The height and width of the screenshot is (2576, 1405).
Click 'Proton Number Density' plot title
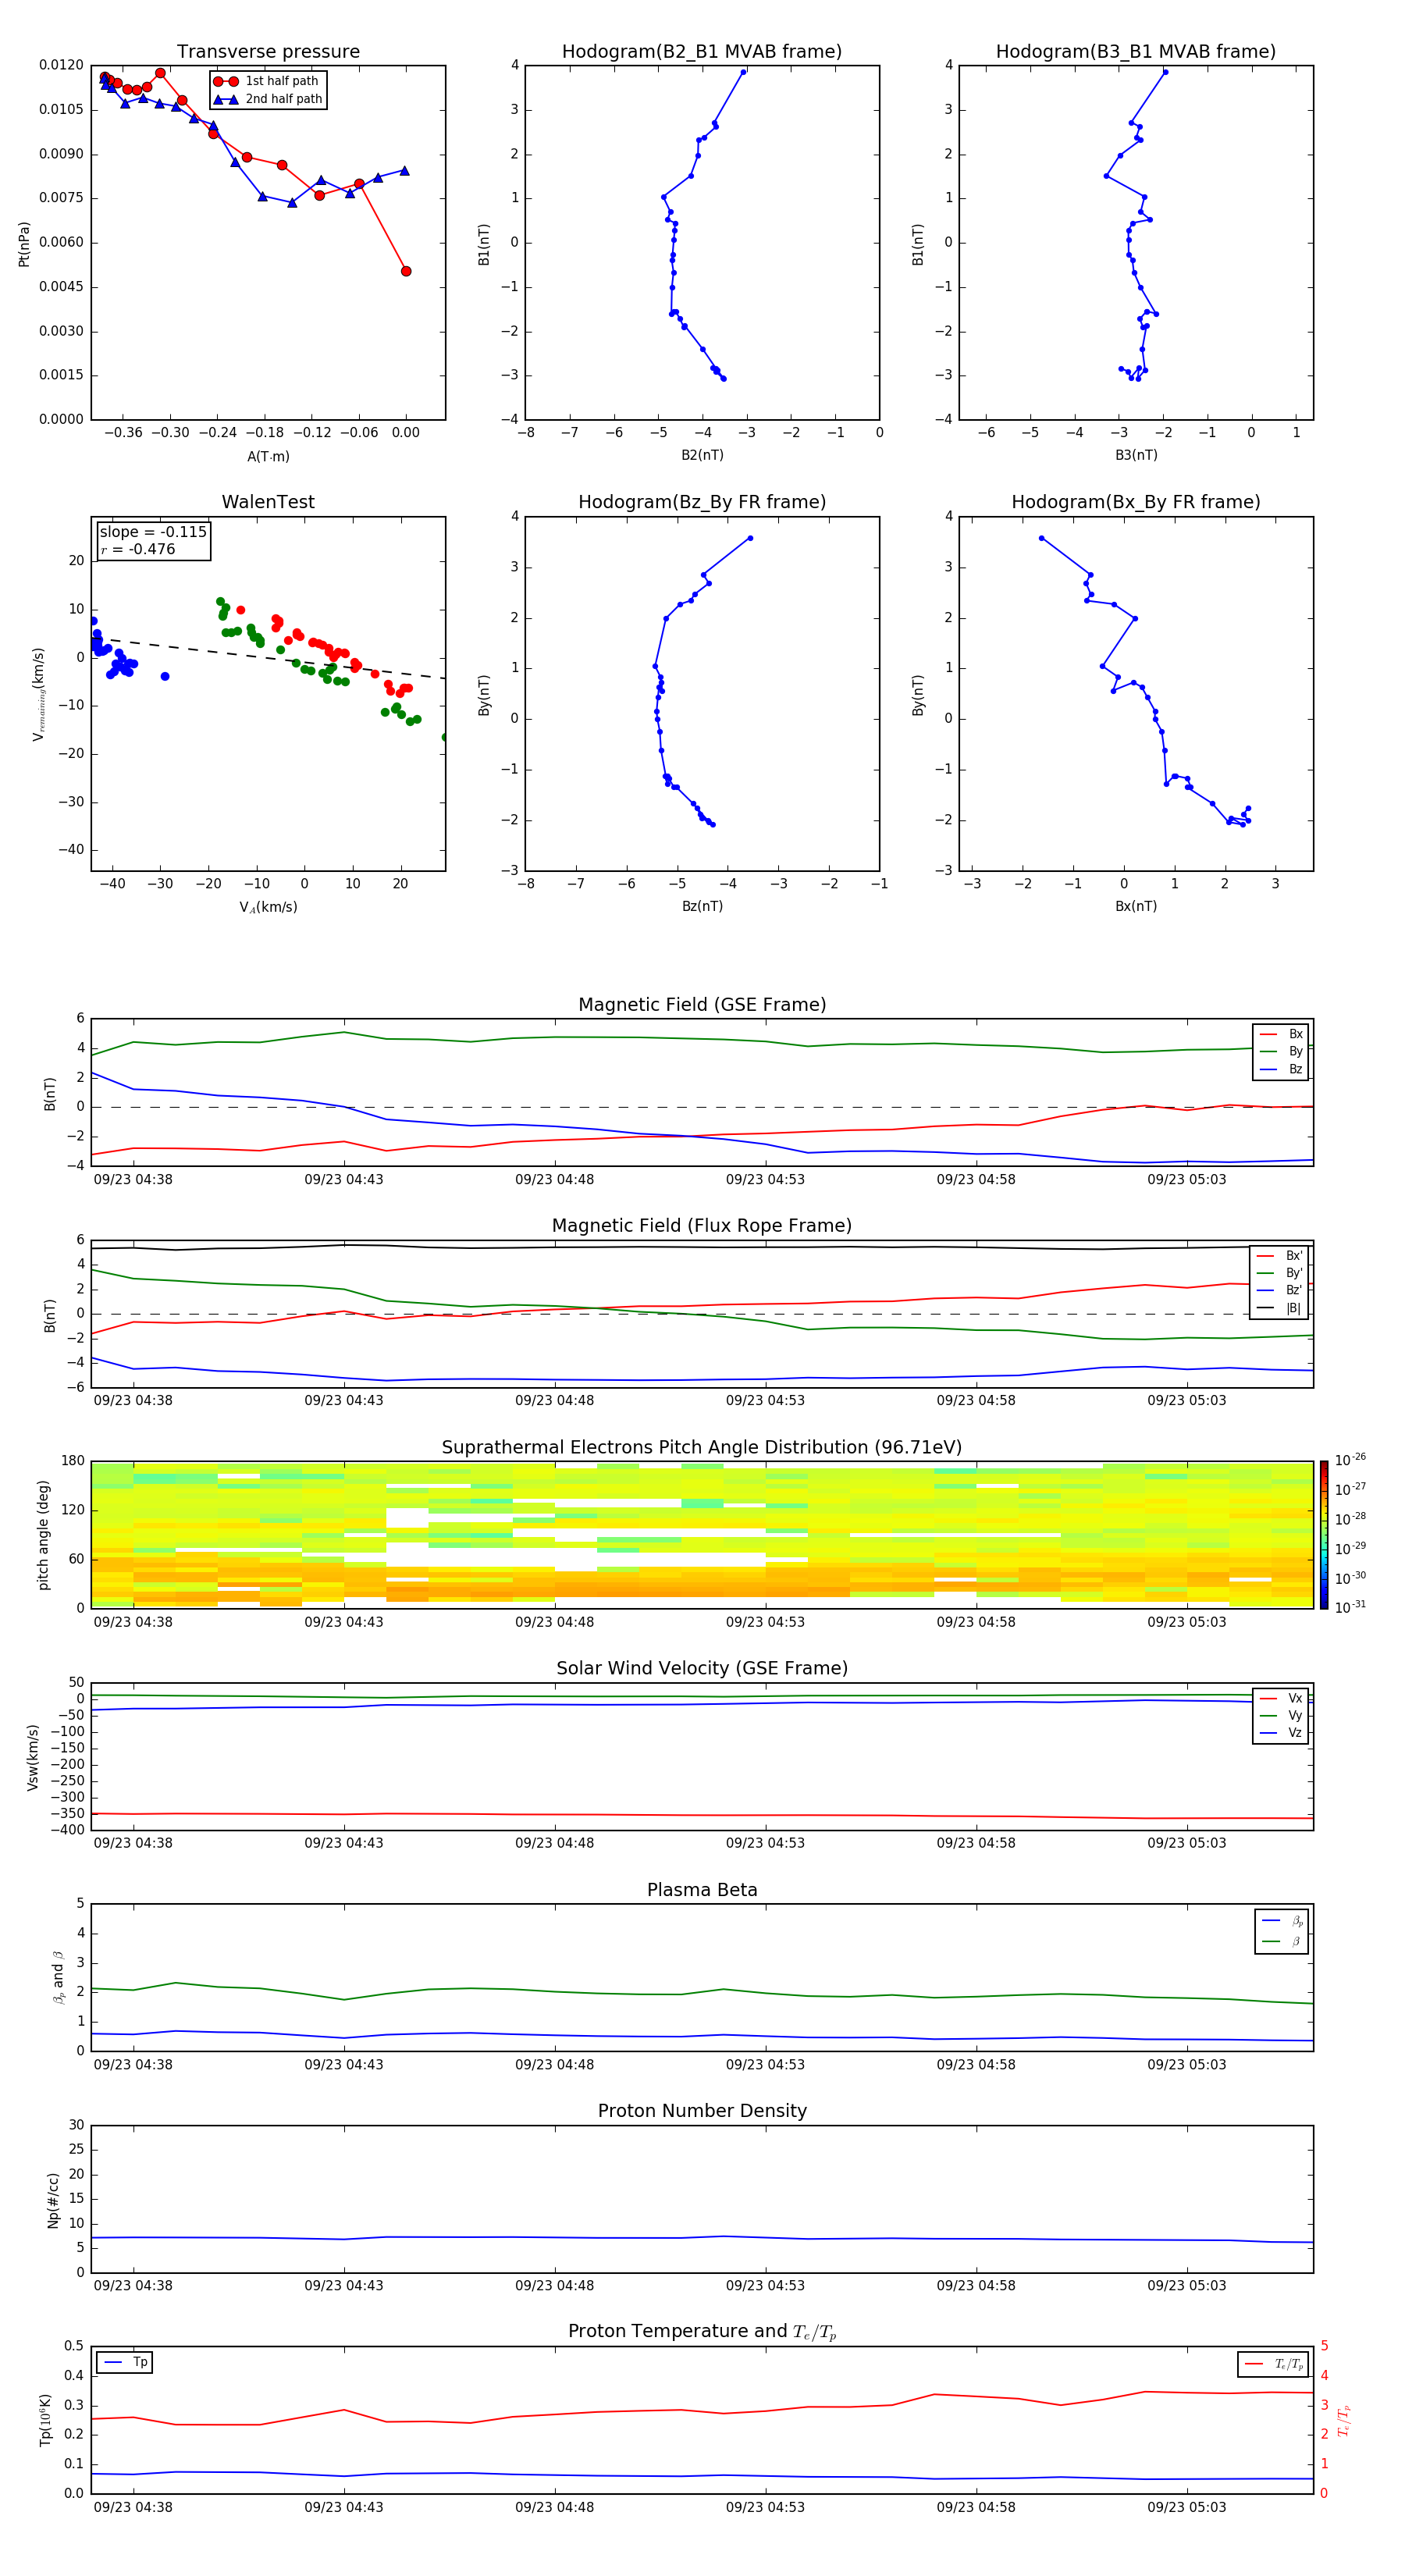click(x=702, y=2111)
